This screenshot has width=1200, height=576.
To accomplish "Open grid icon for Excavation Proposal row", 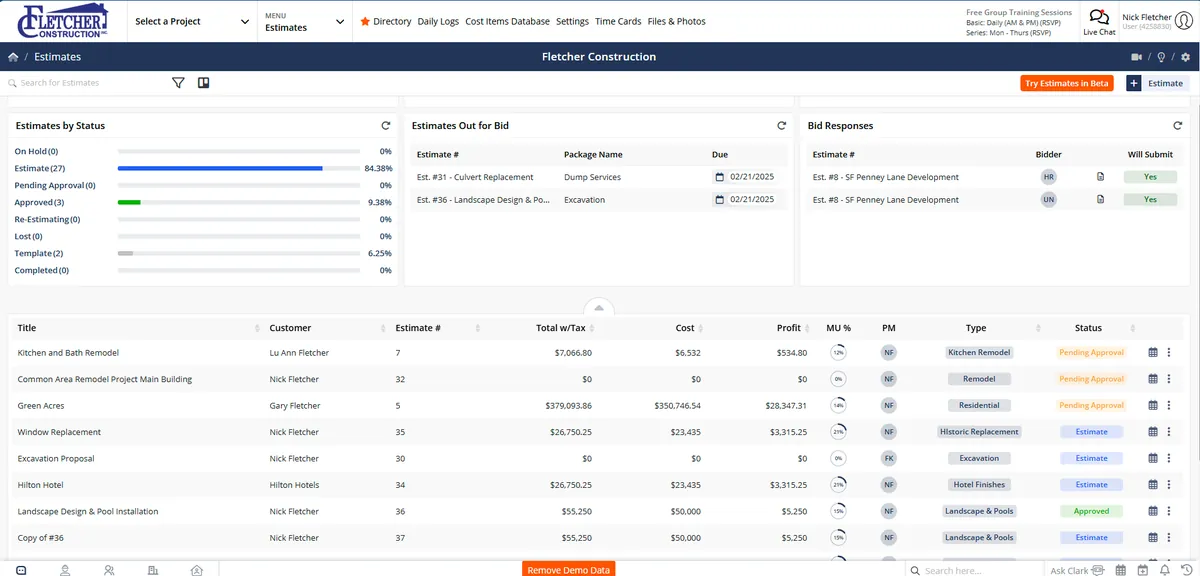I will pyautogui.click(x=1153, y=458).
